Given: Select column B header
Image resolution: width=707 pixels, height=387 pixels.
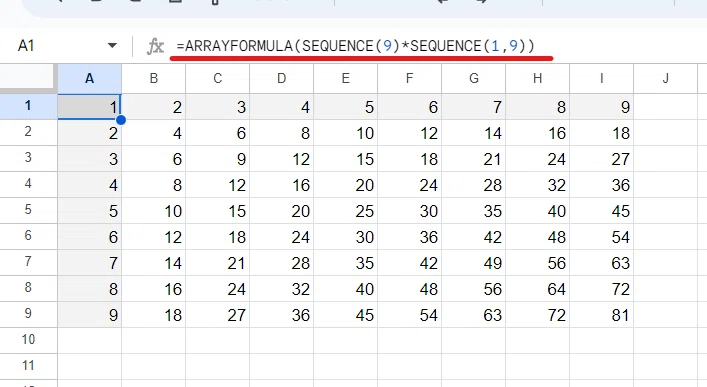Looking at the screenshot, I should pyautogui.click(x=154, y=78).
